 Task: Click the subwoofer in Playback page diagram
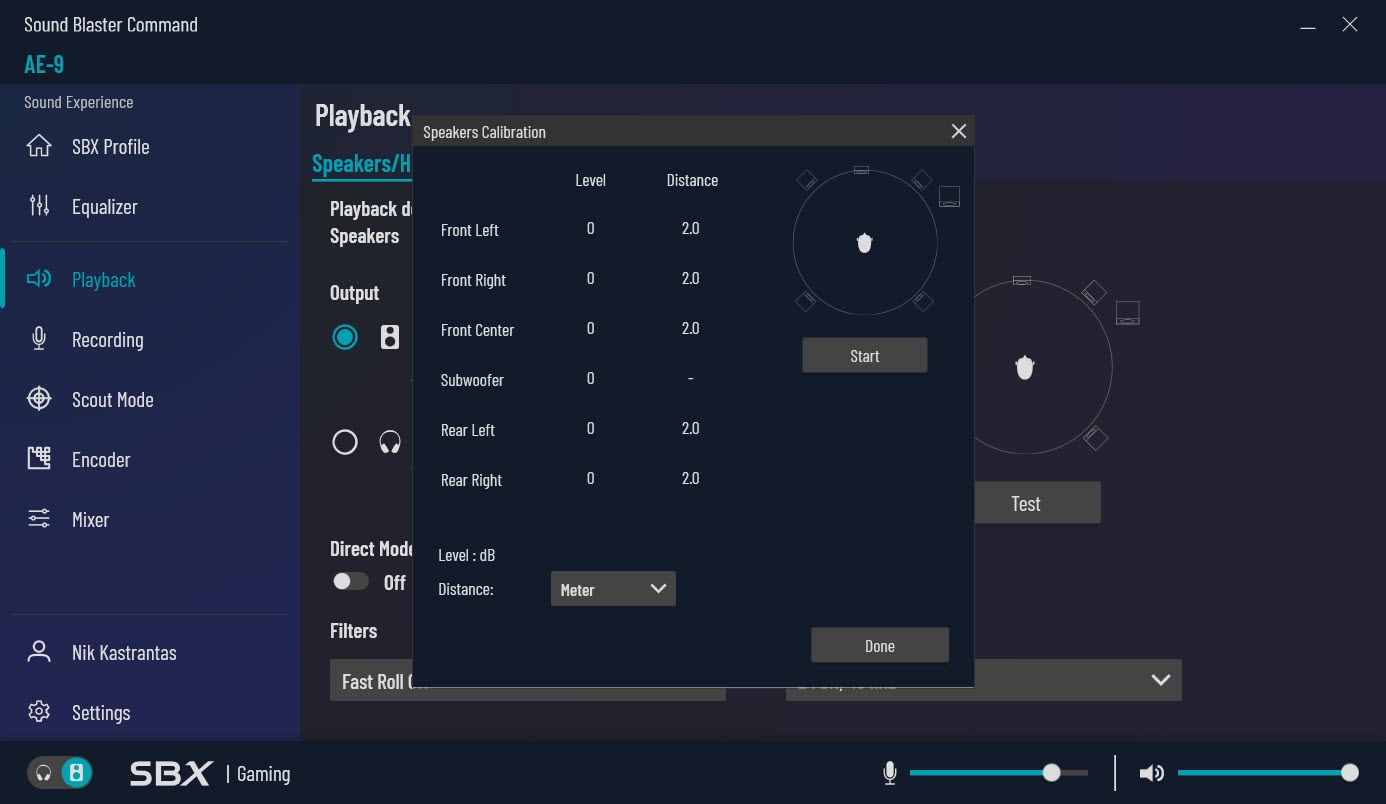coord(1127,312)
